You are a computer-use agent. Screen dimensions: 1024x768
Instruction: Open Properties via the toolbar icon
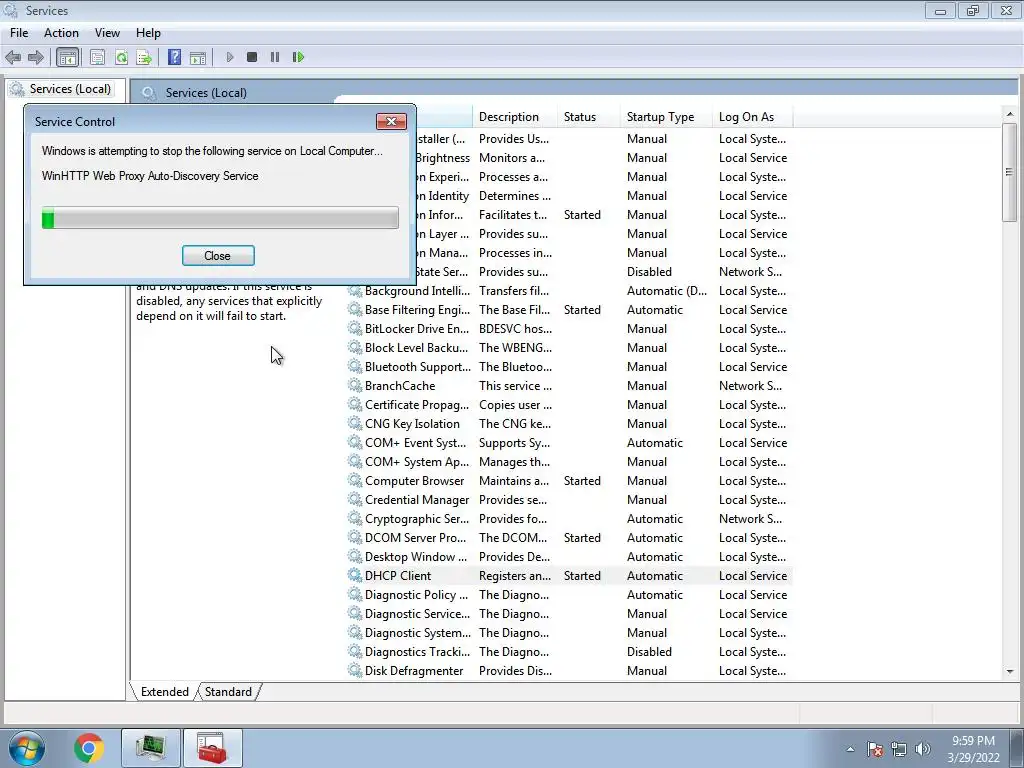[x=97, y=57]
